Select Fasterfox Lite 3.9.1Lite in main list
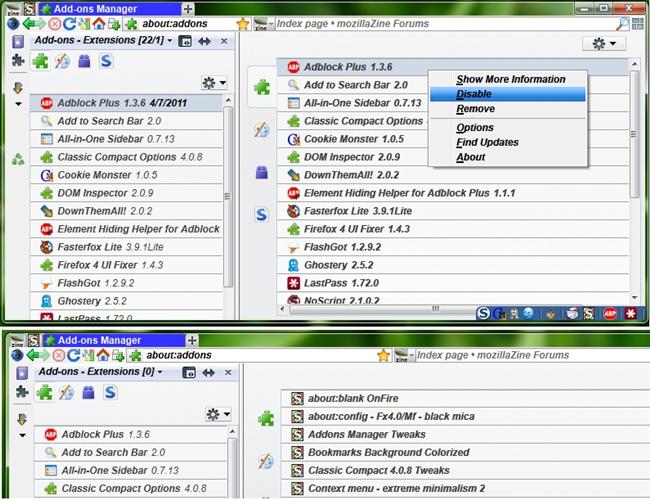Screen dimensions: 650x500 coord(453,211)
